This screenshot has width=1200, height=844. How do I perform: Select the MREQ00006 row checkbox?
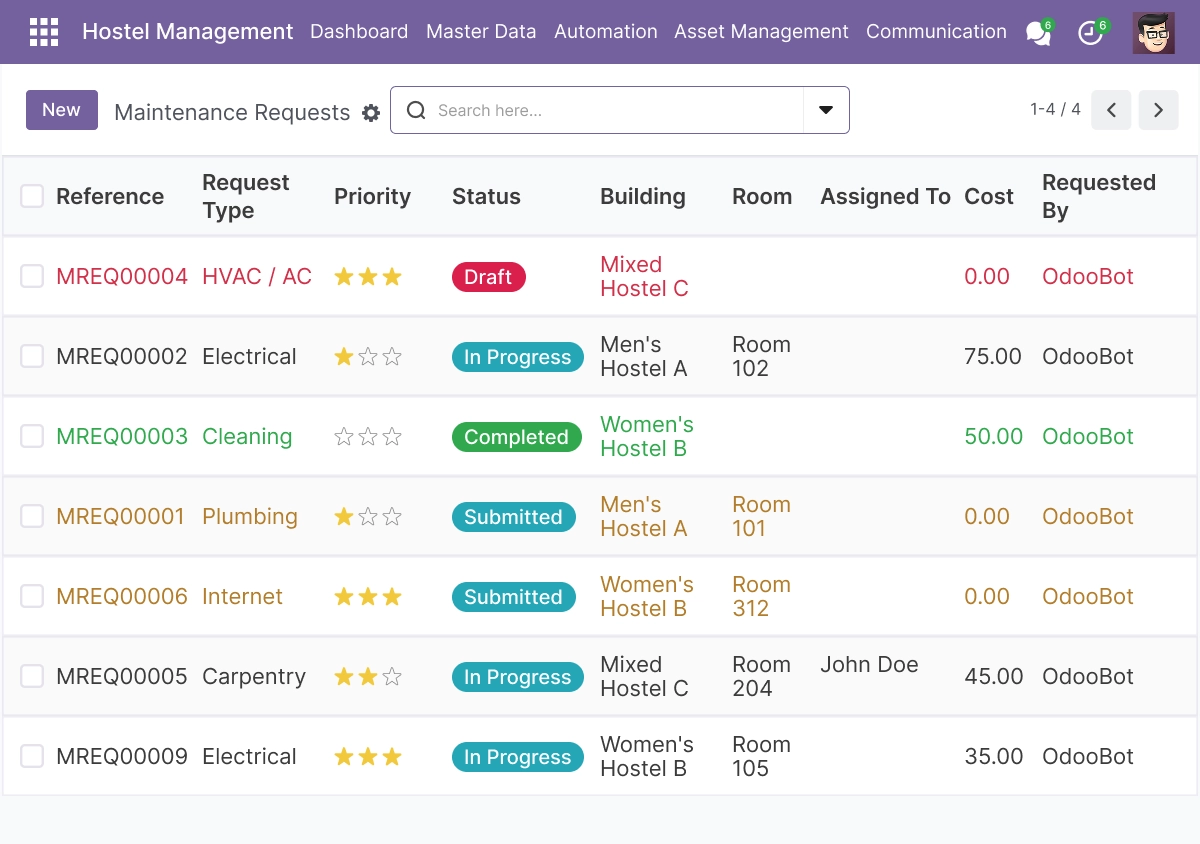(x=32, y=596)
